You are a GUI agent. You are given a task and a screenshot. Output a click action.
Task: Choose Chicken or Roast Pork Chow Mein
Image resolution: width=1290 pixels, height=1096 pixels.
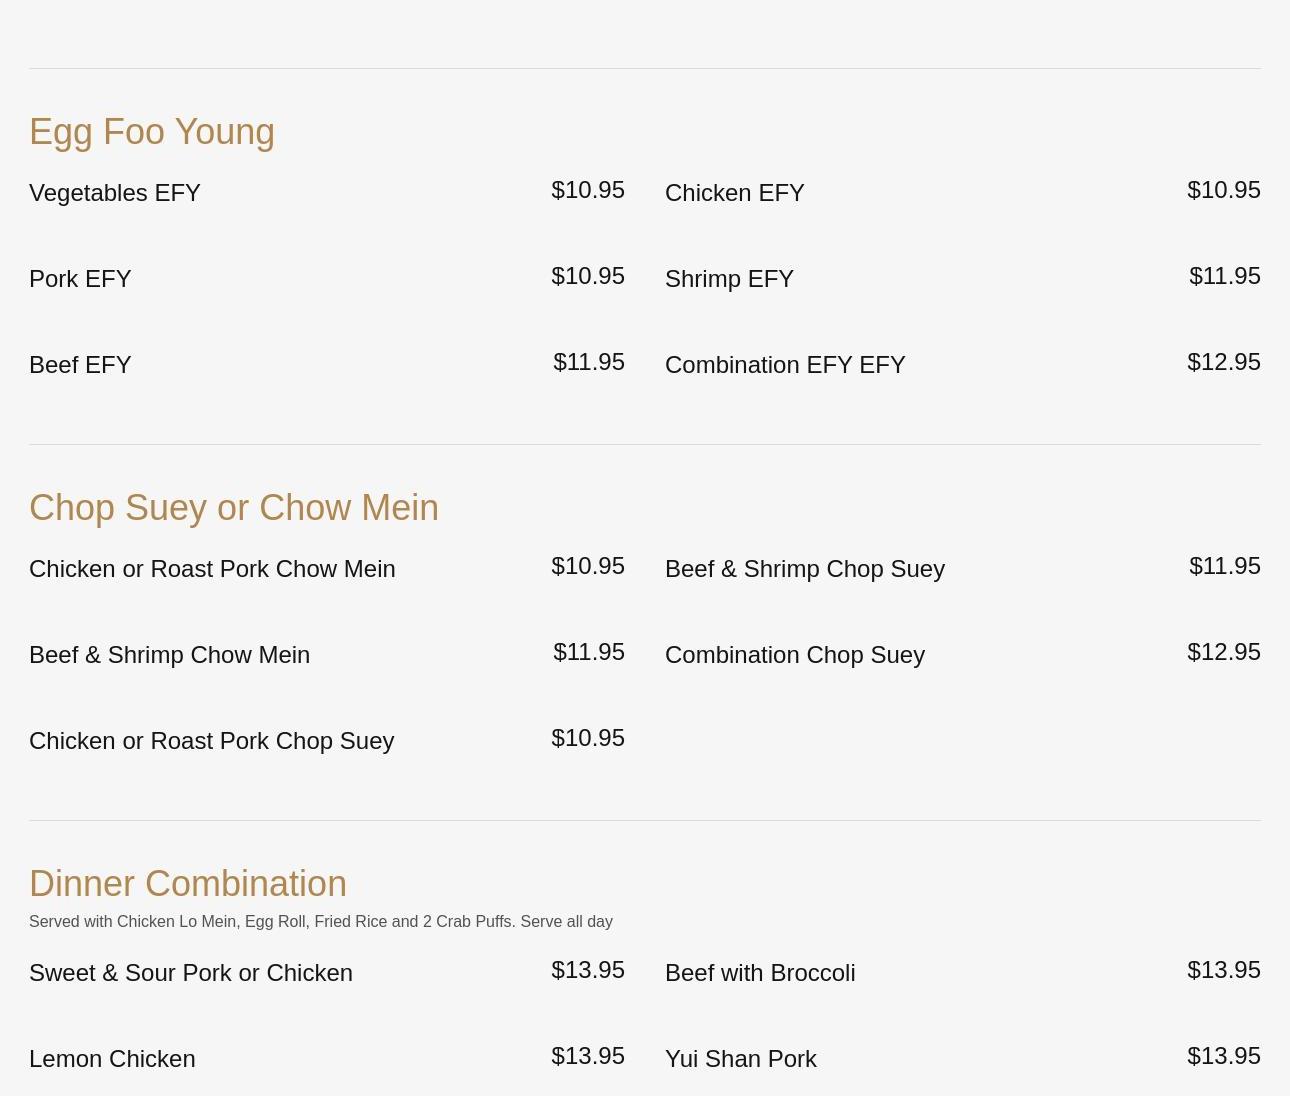(212, 569)
